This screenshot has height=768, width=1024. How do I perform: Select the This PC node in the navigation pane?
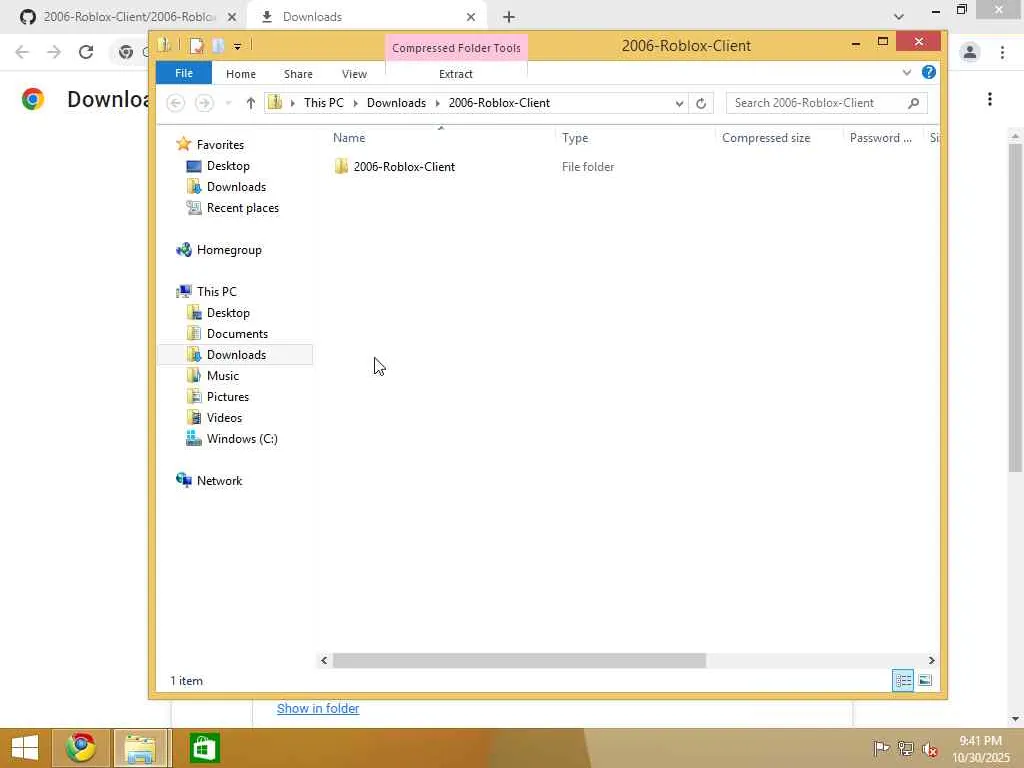pos(216,291)
